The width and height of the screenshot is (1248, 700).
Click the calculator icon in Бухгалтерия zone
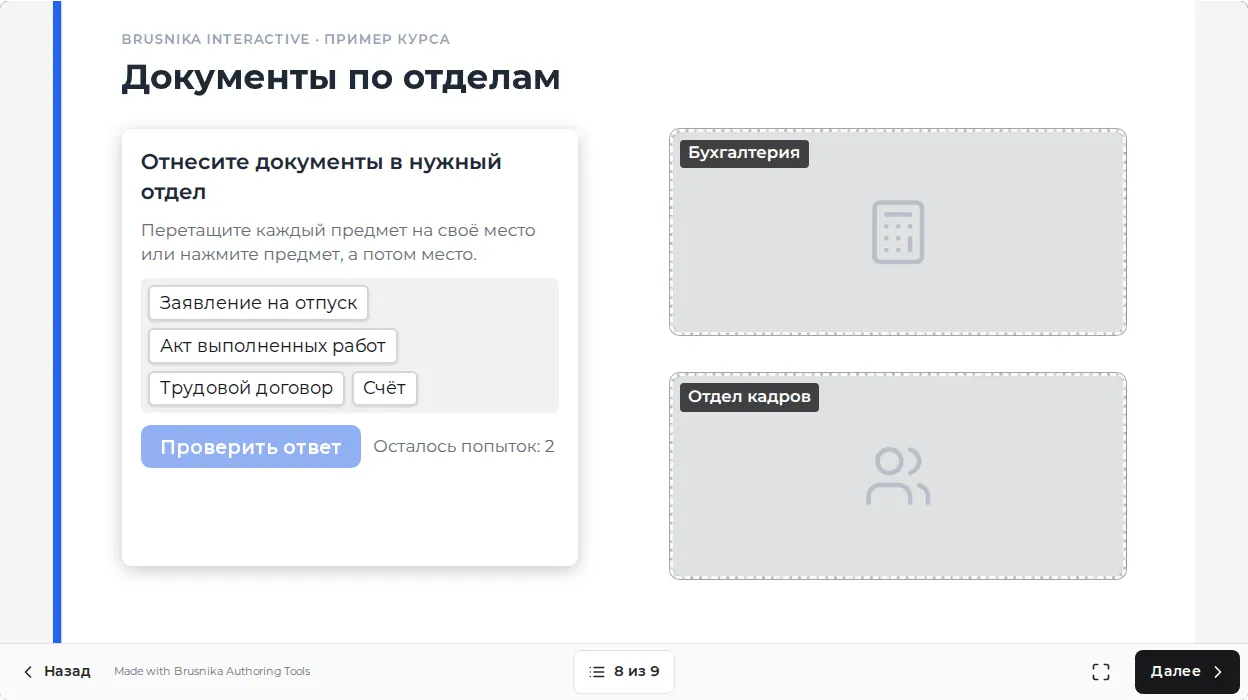[898, 232]
